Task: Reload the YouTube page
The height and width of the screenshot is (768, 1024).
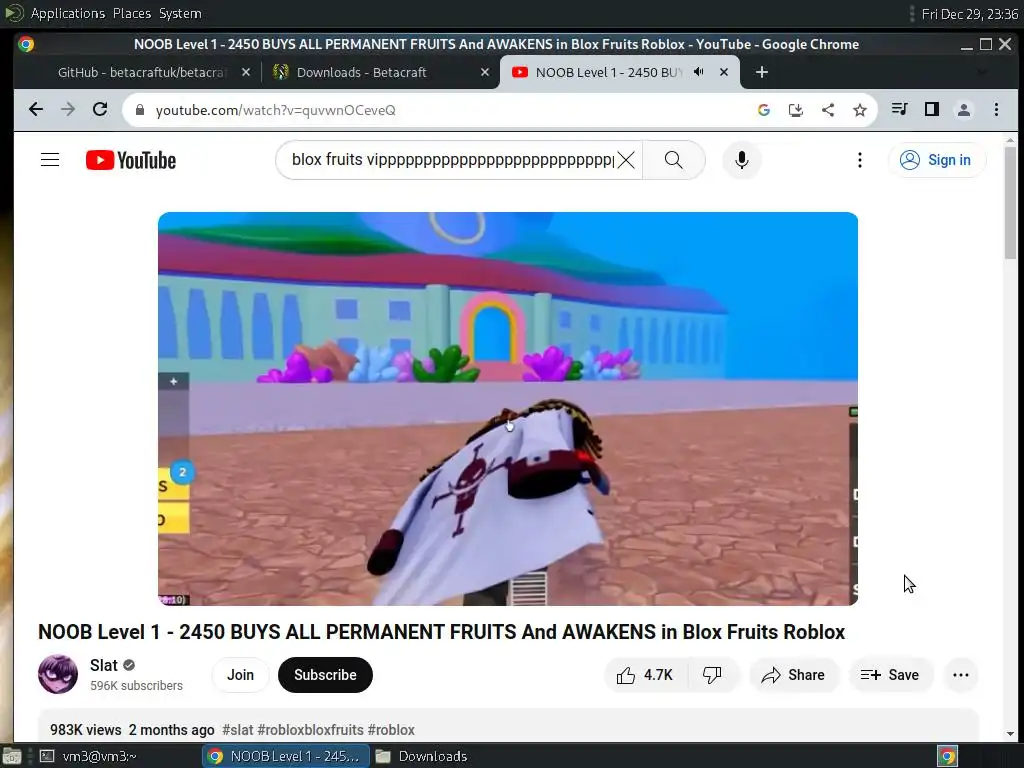Action: coord(100,110)
